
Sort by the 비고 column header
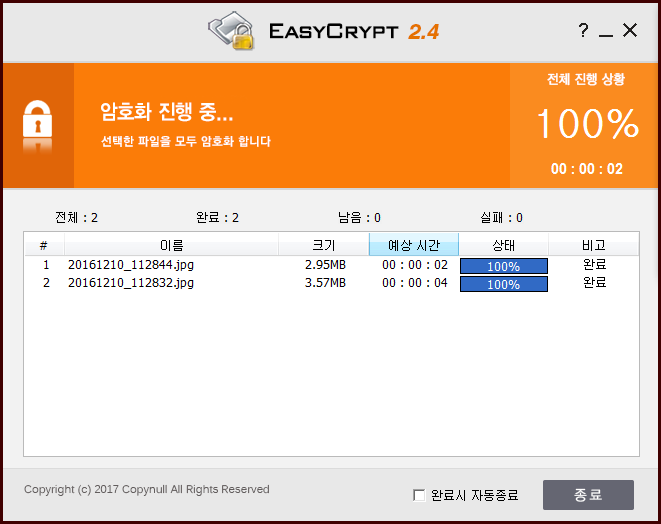coord(594,245)
